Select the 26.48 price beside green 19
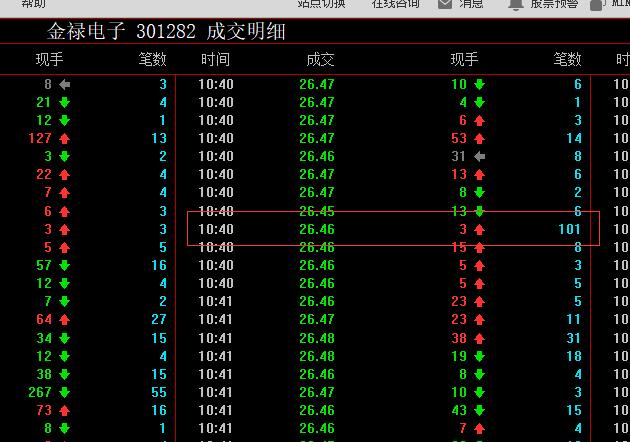The width and height of the screenshot is (630, 442). 317,356
